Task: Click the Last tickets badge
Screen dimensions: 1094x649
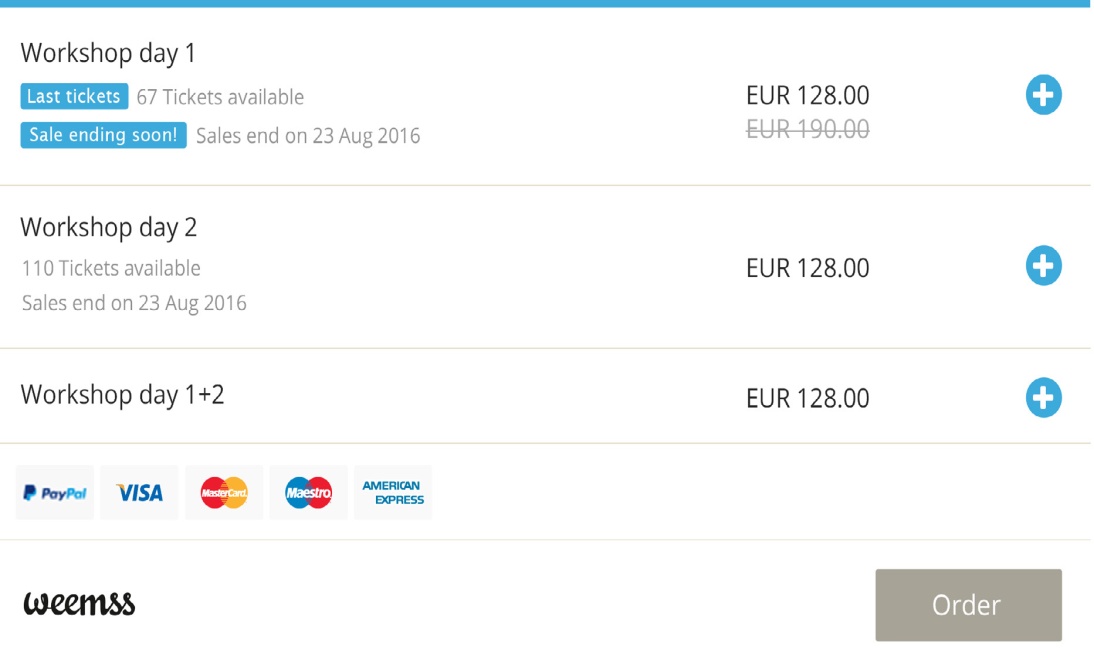Action: 74,96
